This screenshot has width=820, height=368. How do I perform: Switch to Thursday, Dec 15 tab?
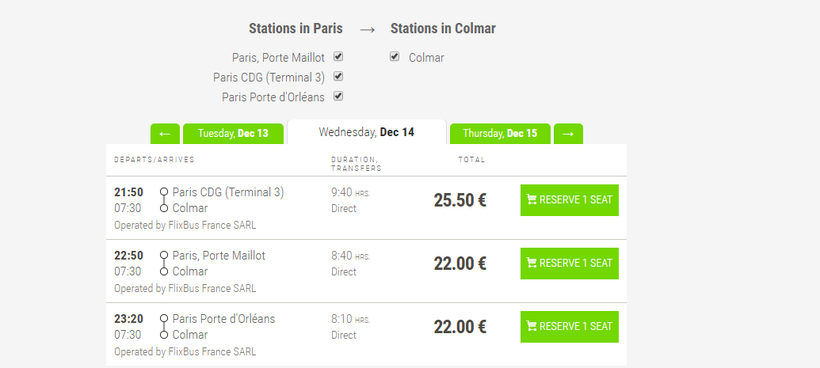[x=500, y=134]
